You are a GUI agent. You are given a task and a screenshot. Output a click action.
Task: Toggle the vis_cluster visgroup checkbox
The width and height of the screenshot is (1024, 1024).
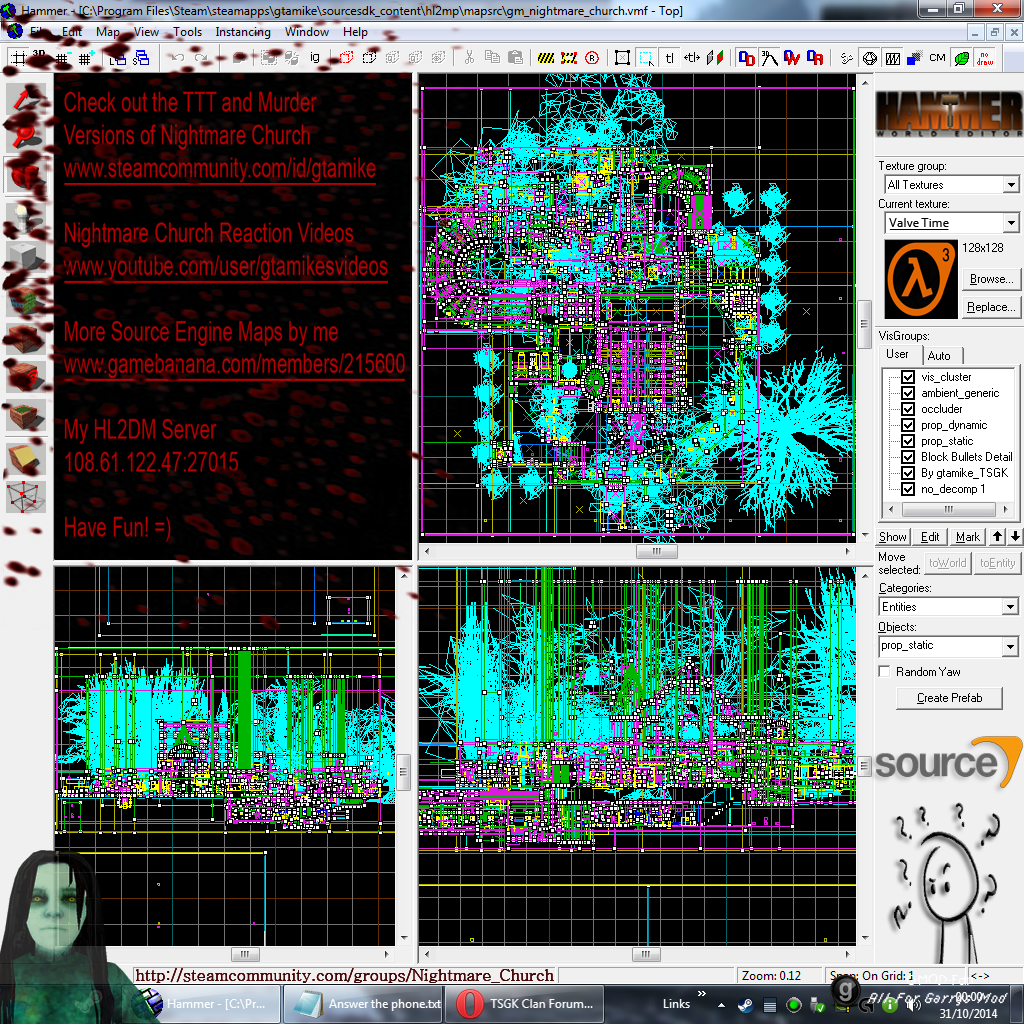[908, 377]
